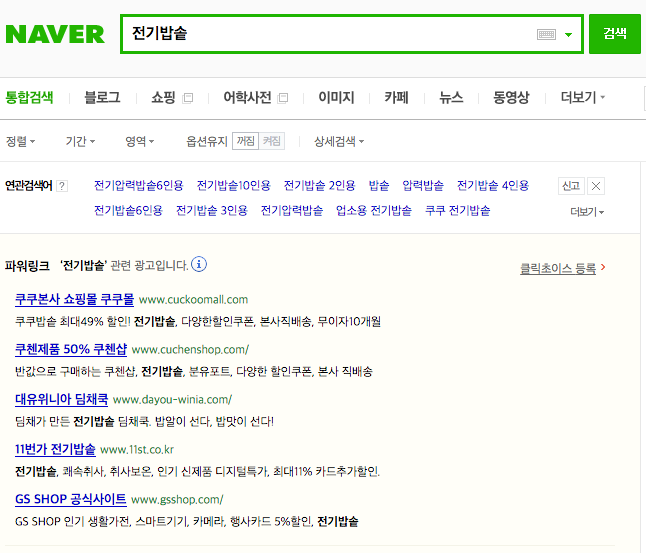
Task: Expand the 상세검색 dropdown
Action: pyautogui.click(x=339, y=141)
